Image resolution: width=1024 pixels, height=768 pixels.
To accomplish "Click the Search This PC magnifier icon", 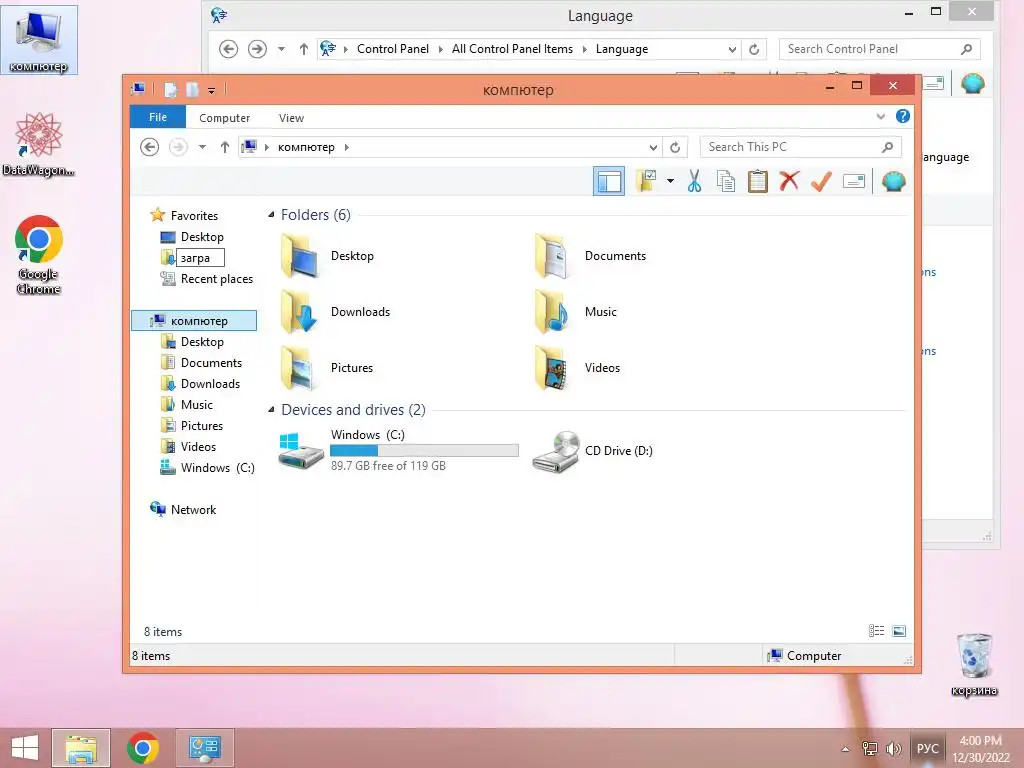I will (x=887, y=147).
